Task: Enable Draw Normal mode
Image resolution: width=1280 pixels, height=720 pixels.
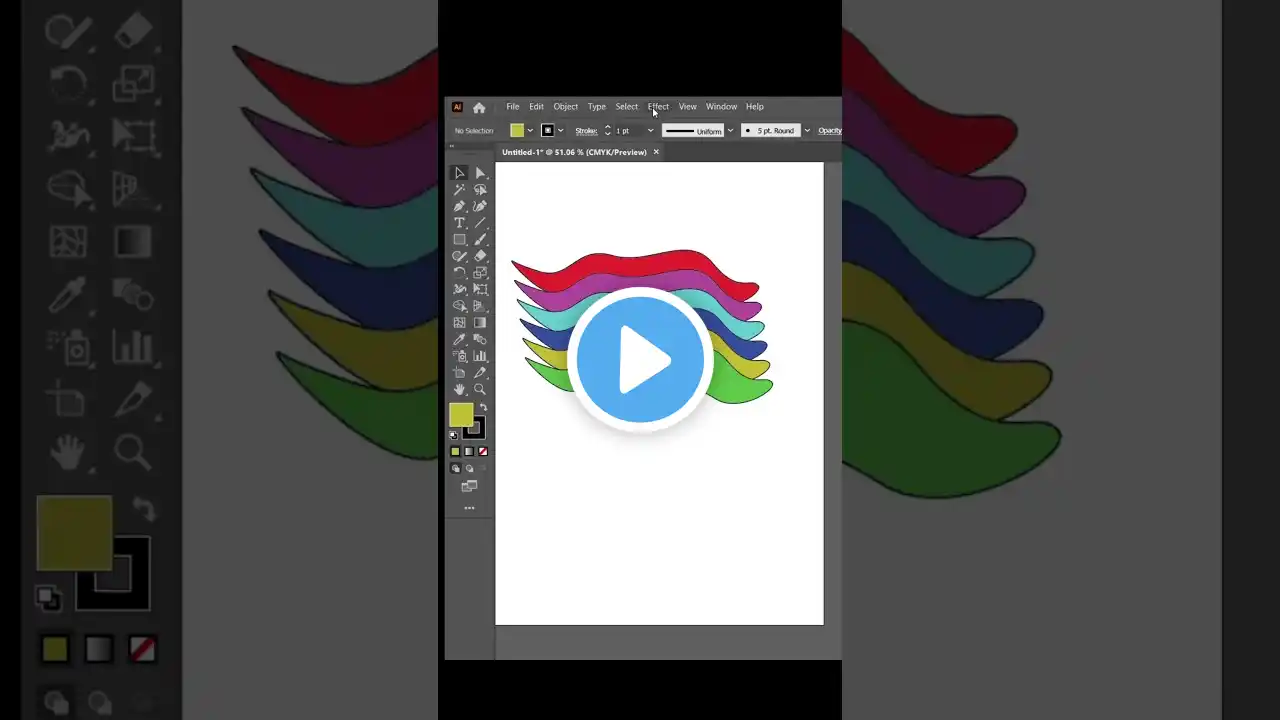Action: click(x=456, y=468)
